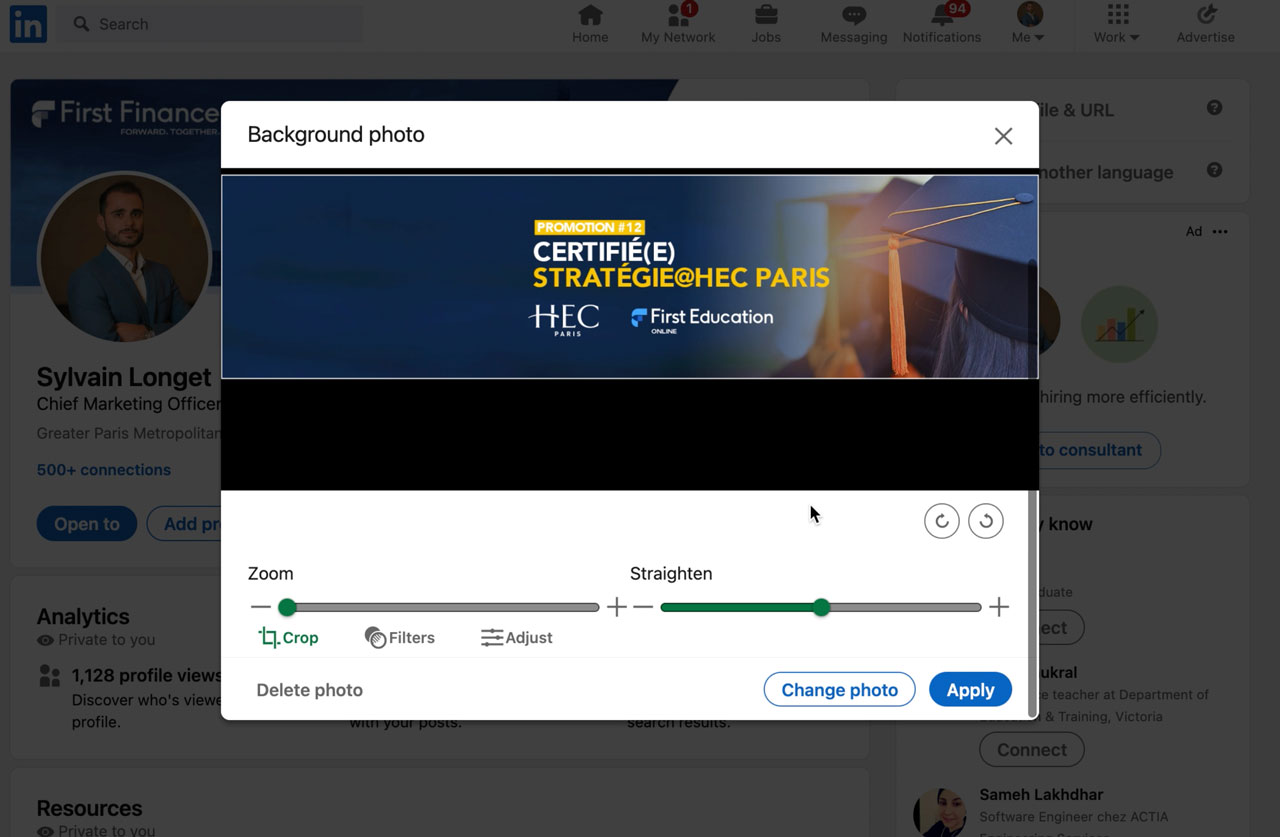Screen dimensions: 1280x837
Task: Open the Ad options three-dot menu
Action: click(x=1220, y=231)
